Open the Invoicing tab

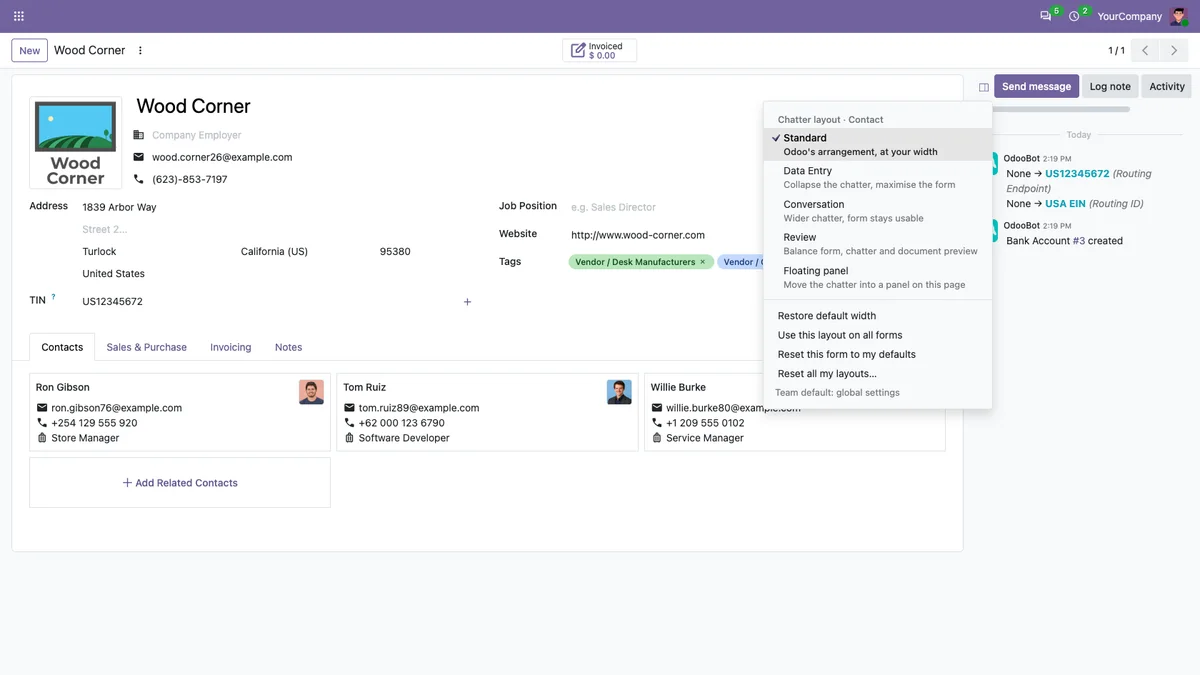[x=231, y=347]
